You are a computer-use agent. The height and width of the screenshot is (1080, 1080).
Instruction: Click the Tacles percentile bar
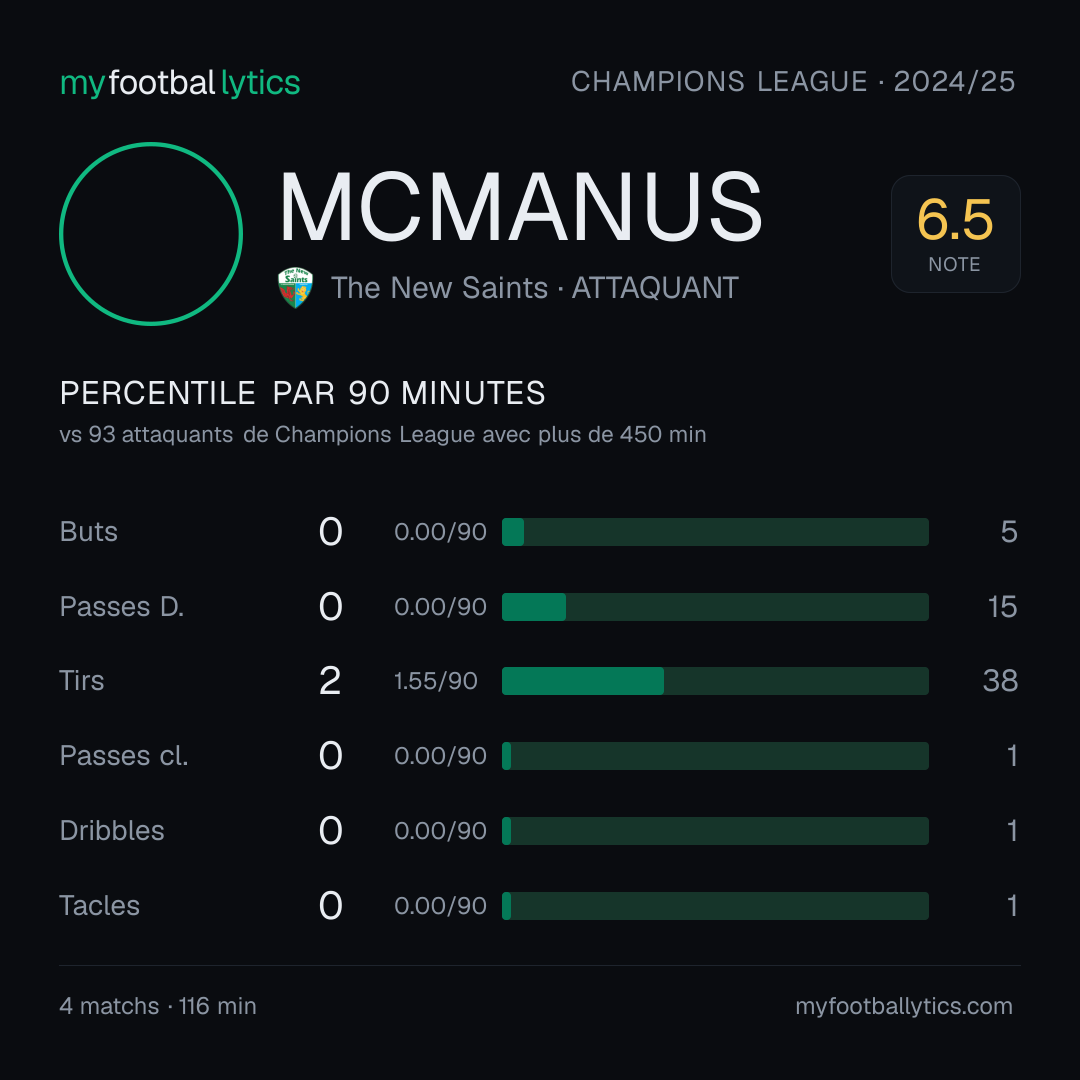tap(715, 906)
